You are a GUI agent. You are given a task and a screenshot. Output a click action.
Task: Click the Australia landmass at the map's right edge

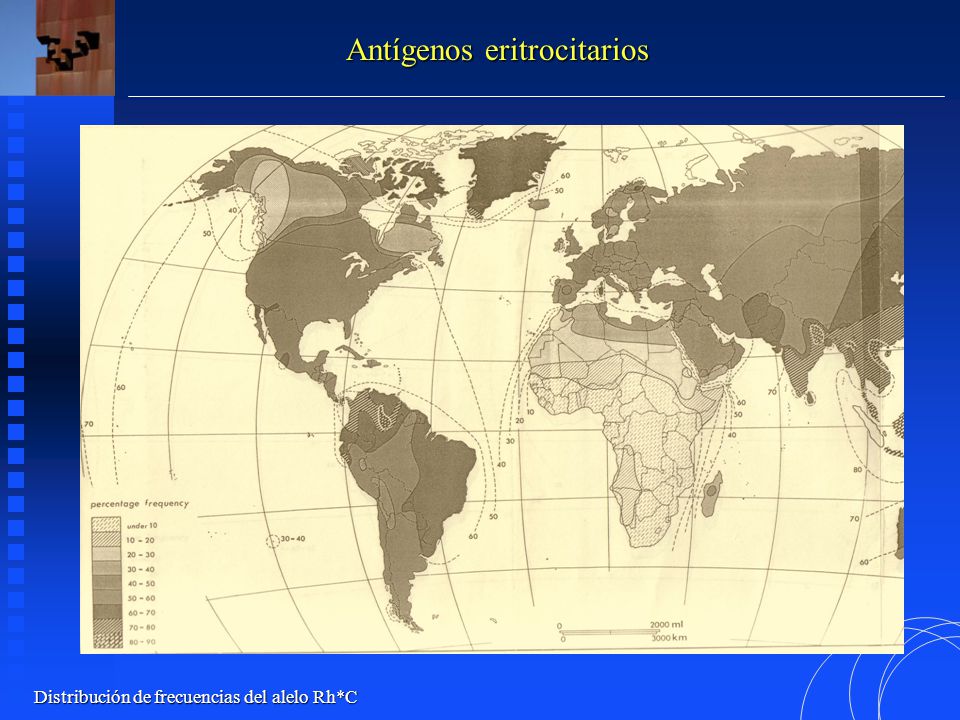tap(899, 533)
